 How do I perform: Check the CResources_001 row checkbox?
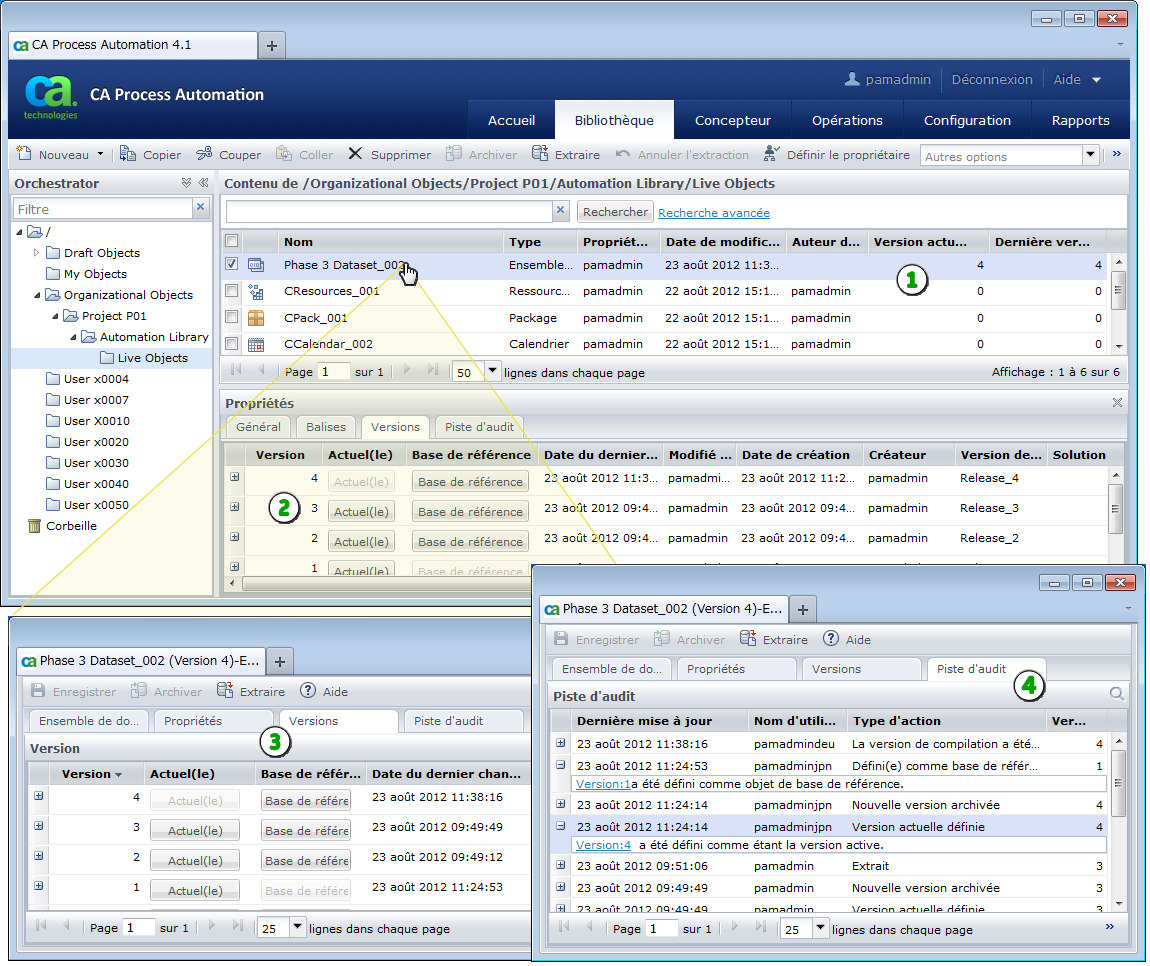[x=232, y=291]
